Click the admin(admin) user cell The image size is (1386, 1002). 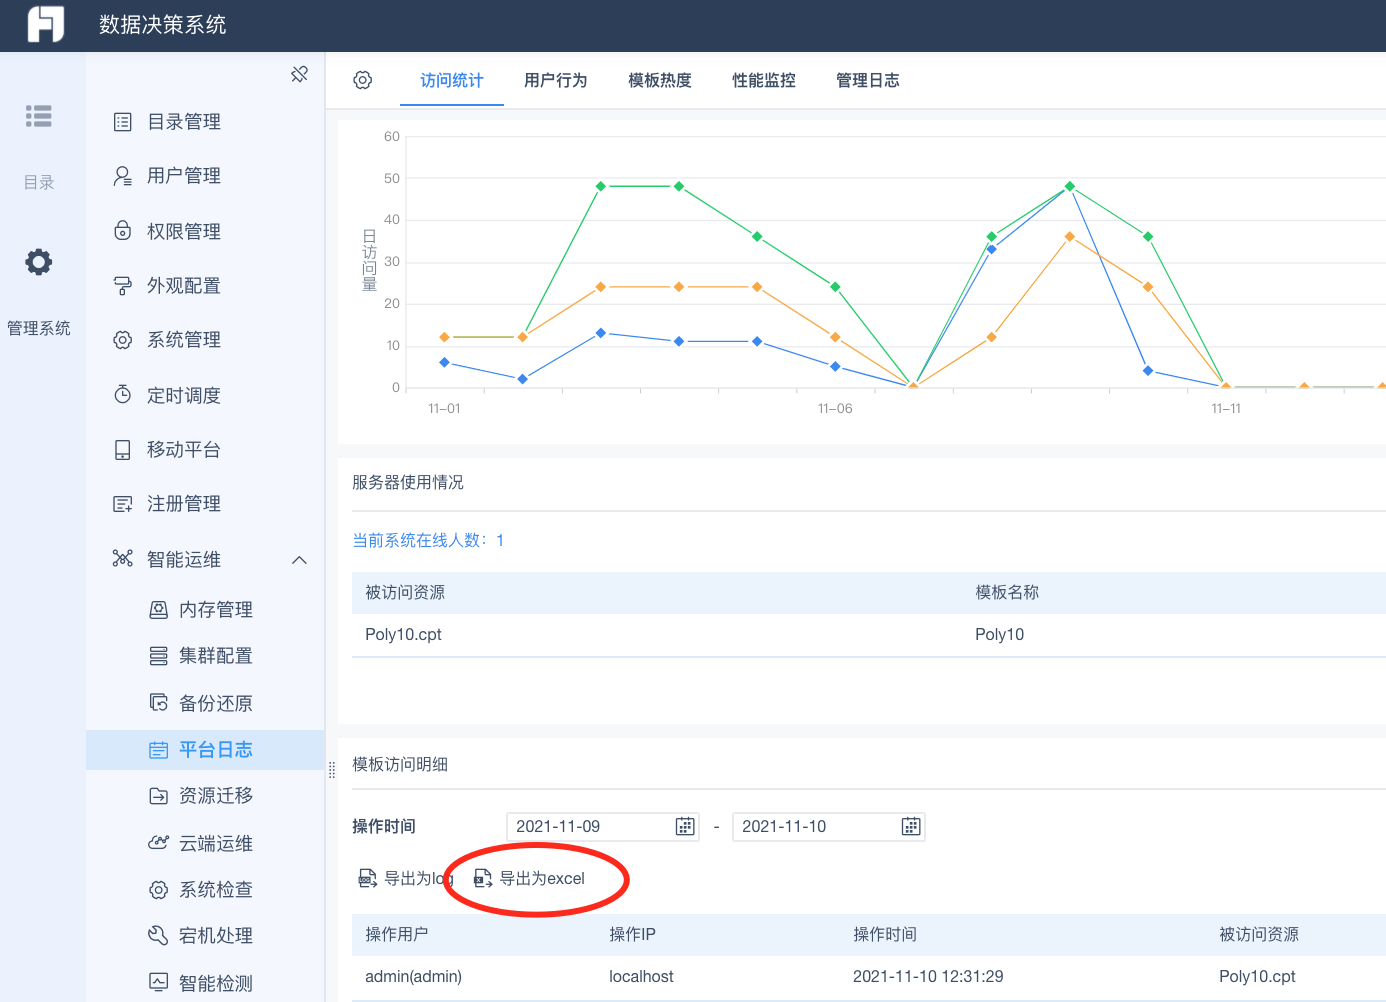413,976
